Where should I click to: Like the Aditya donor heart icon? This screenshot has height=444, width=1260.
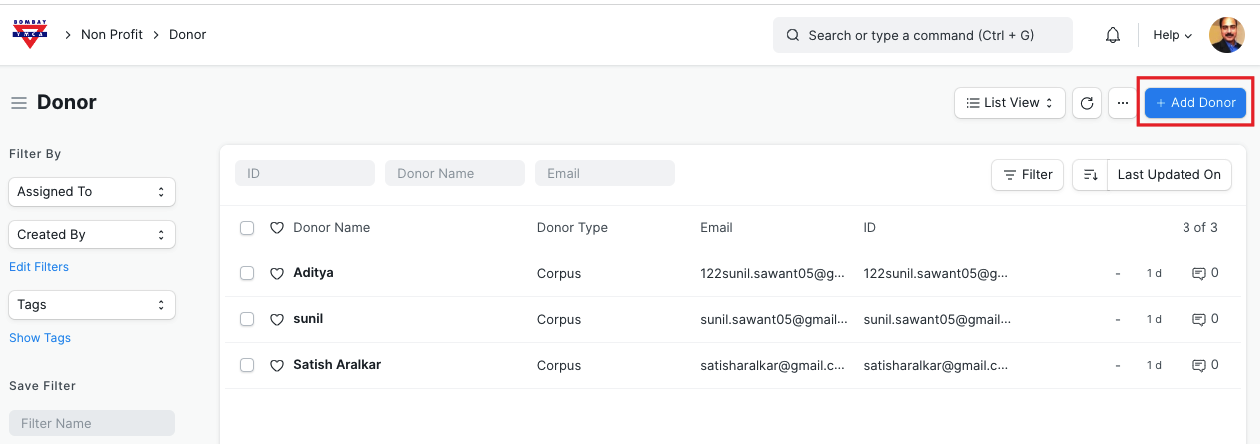tap(277, 274)
